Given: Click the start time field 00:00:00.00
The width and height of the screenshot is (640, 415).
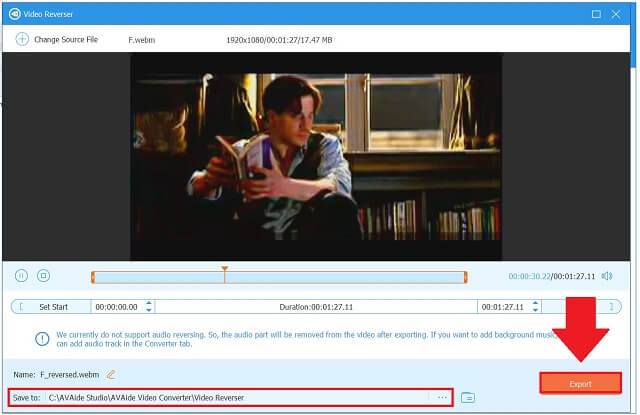Looking at the screenshot, I should click(116, 307).
